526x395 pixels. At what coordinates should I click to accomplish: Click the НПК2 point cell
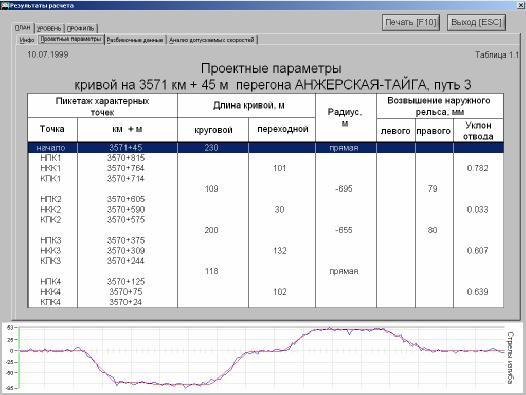(51, 199)
